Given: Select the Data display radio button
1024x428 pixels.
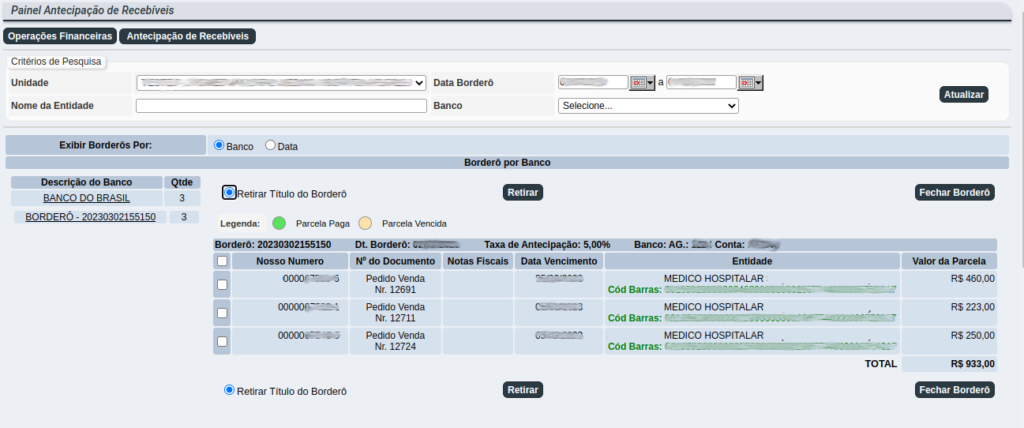Looking at the screenshot, I should click(x=270, y=146).
